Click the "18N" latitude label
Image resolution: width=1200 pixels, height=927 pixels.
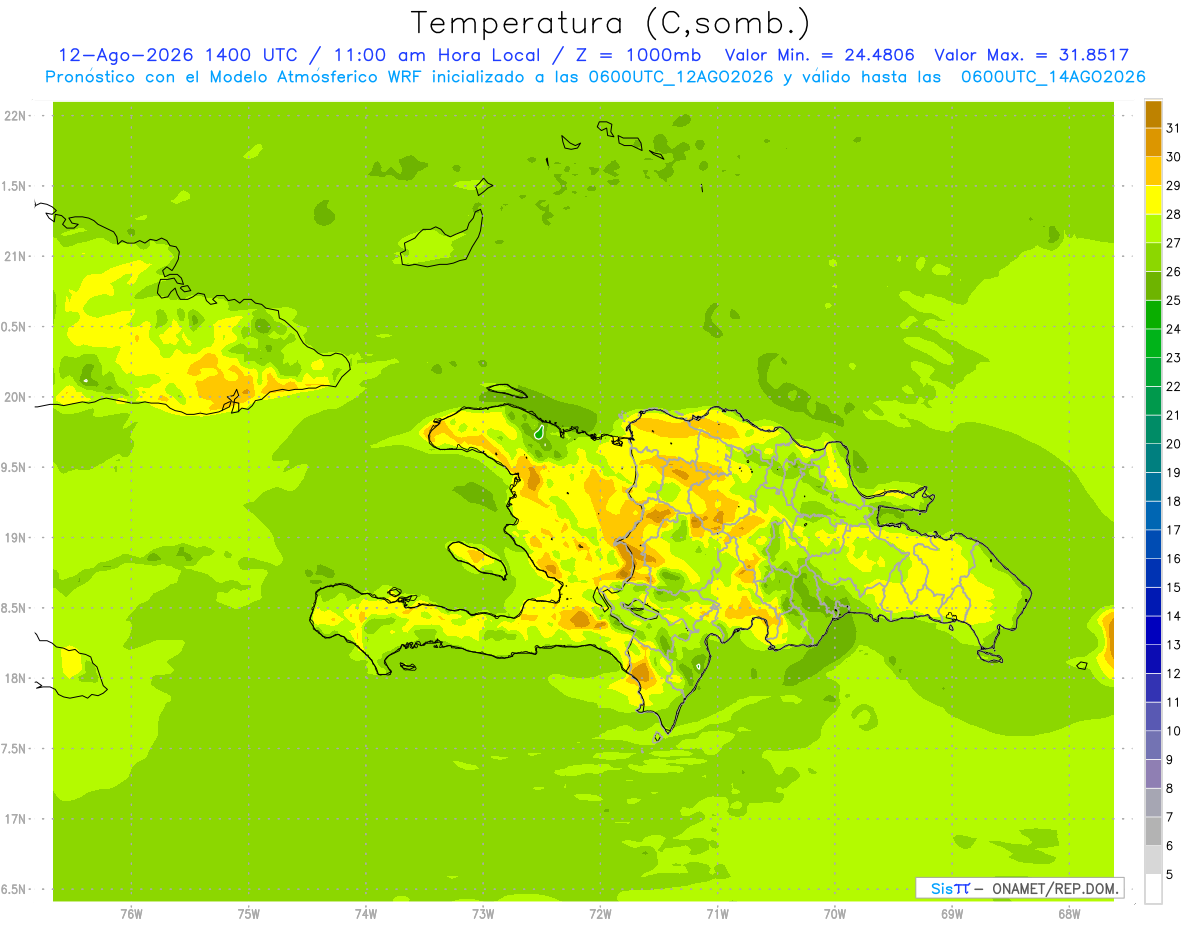[x=14, y=678]
